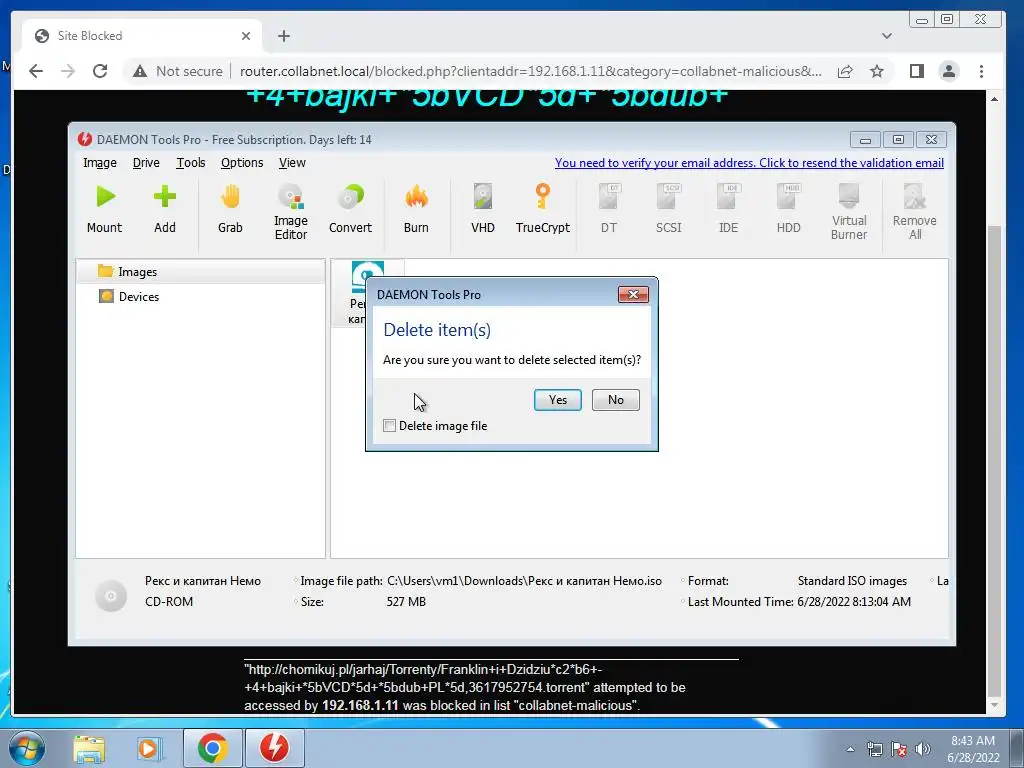This screenshot has height=768, width=1024.
Task: Click the CD-ROM label in info panel
Action: 168,601
